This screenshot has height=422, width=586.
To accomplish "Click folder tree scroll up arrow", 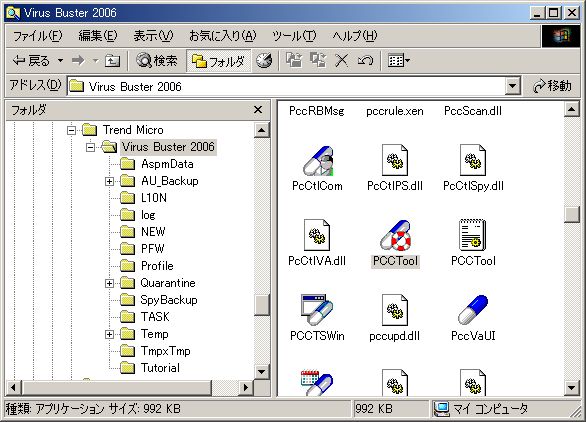I will coord(262,130).
